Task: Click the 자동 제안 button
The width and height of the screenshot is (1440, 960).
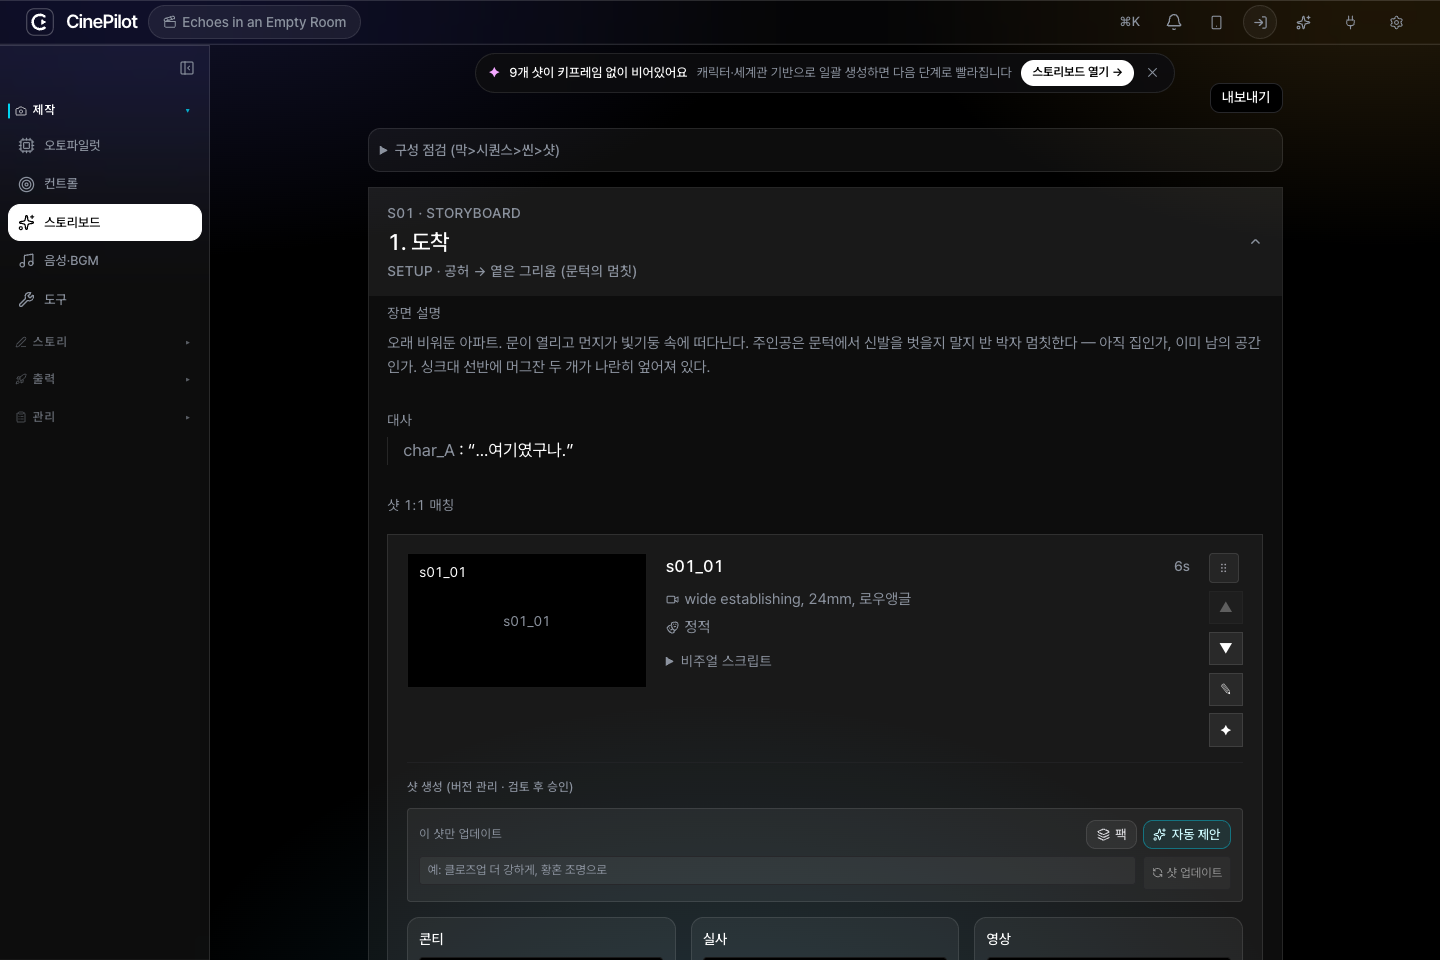Action: (1186, 834)
